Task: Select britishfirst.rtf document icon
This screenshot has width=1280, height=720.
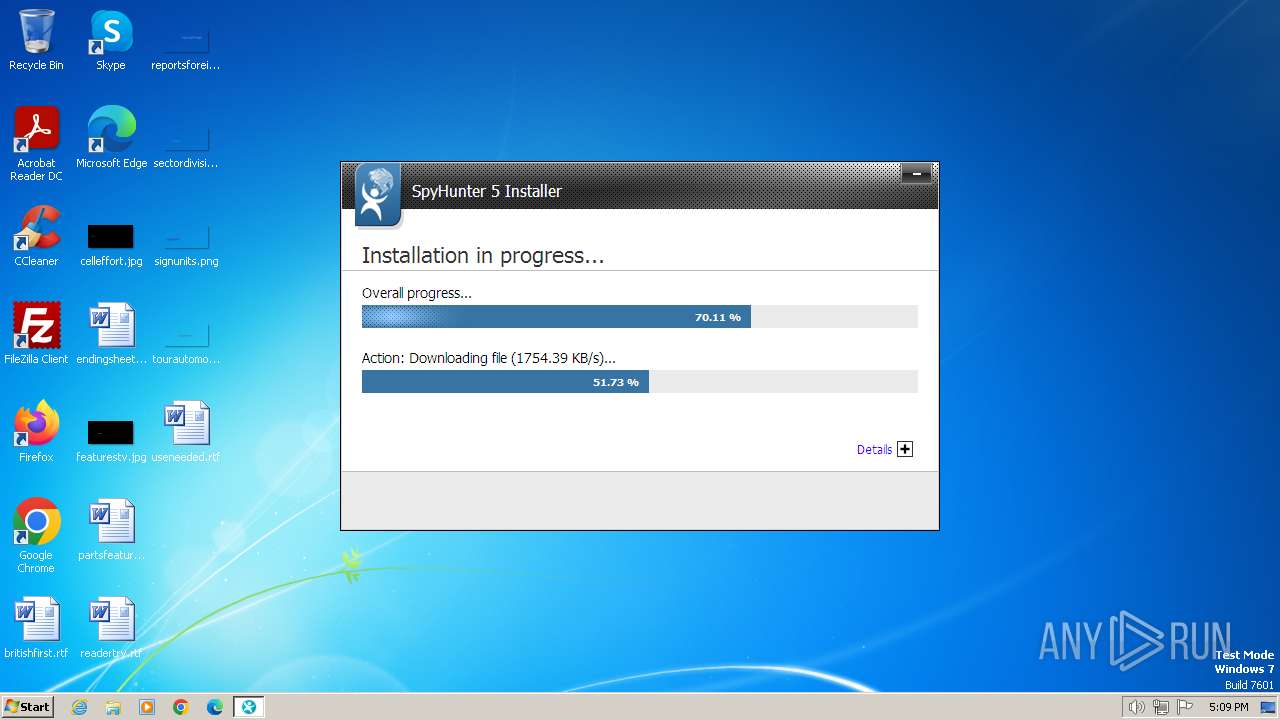Action: pos(36,628)
